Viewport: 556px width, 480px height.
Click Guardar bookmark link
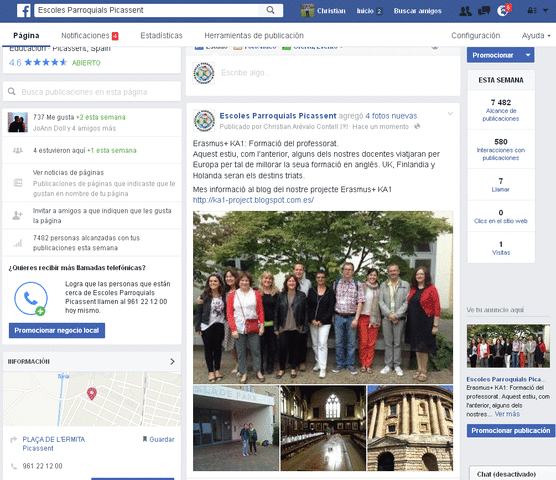click(159, 439)
